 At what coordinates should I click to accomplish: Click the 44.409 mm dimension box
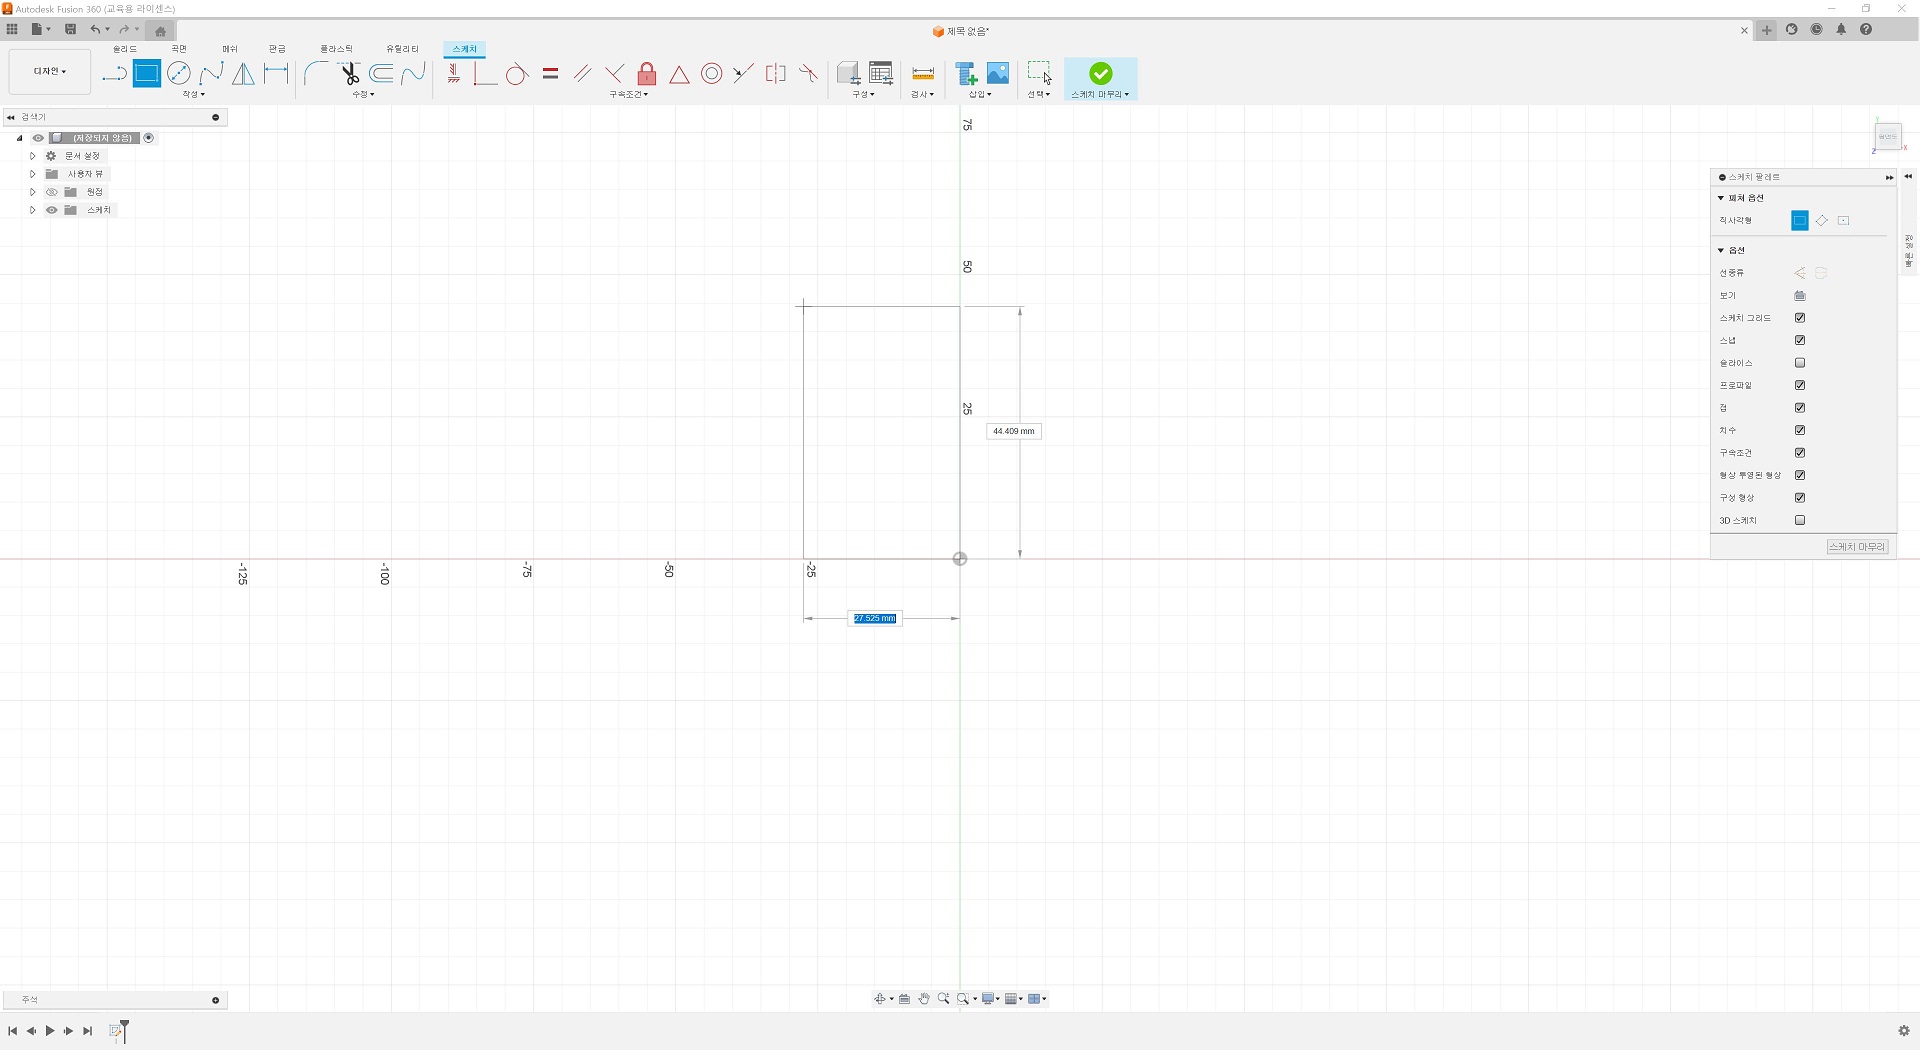(1014, 431)
